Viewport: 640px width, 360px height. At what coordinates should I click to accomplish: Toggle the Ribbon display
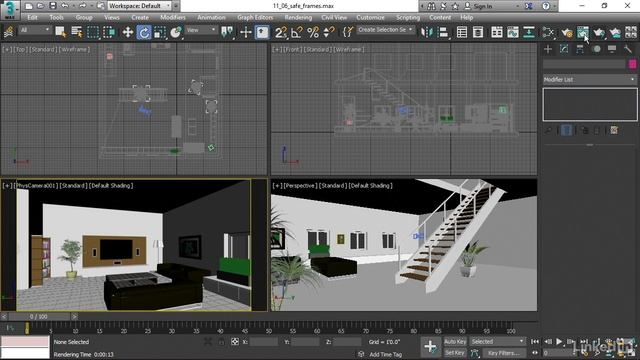(497, 32)
